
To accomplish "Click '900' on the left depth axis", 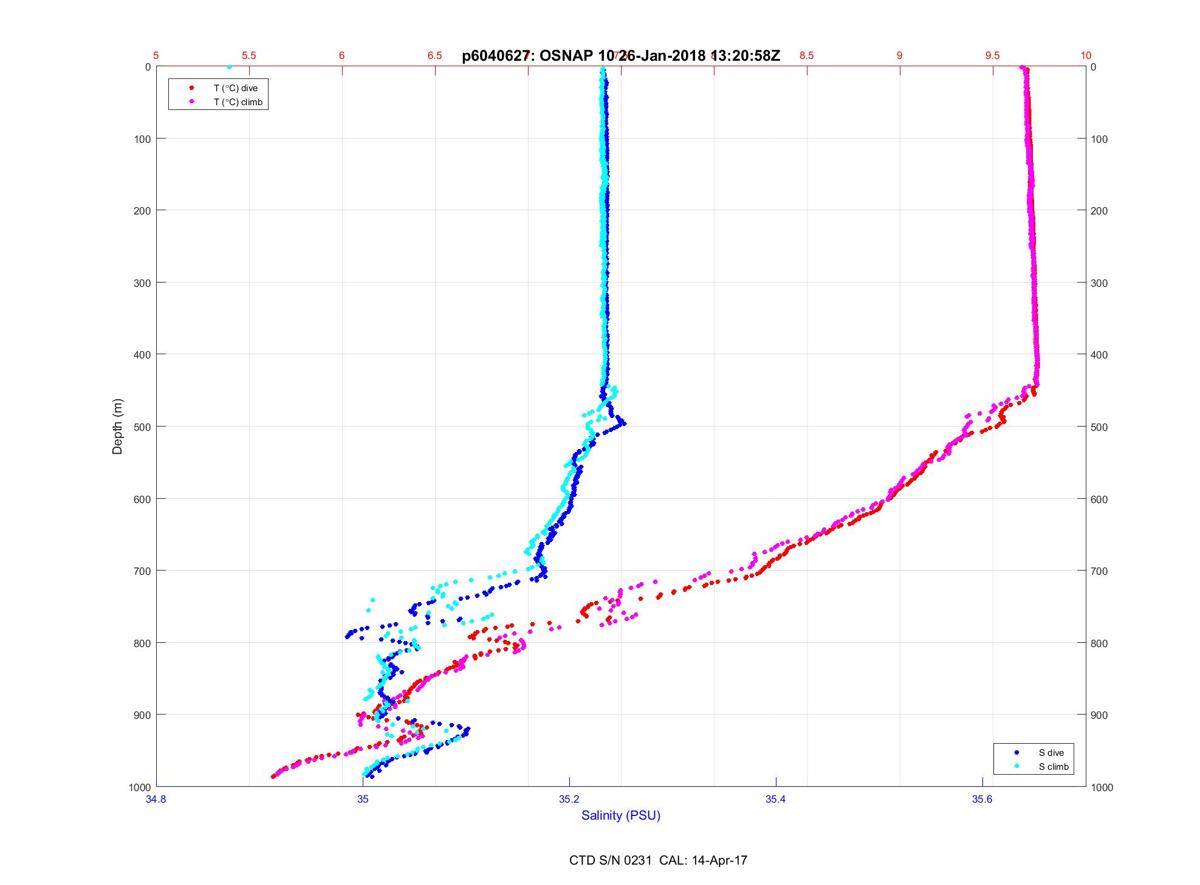I will (x=141, y=715).
